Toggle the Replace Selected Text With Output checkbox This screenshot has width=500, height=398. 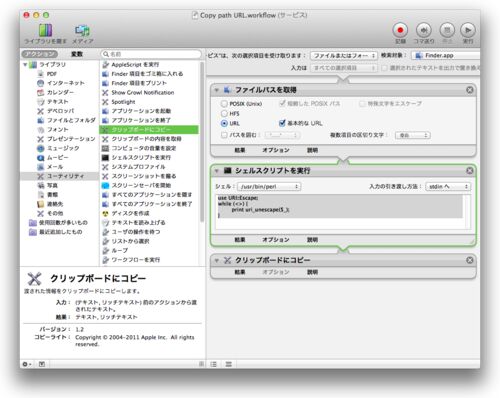[x=384, y=68]
